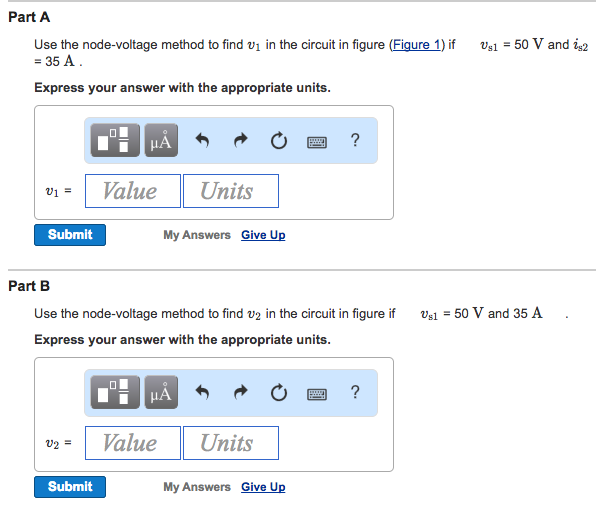
Task: Select the v1 Value input field
Action: pyautogui.click(x=133, y=191)
